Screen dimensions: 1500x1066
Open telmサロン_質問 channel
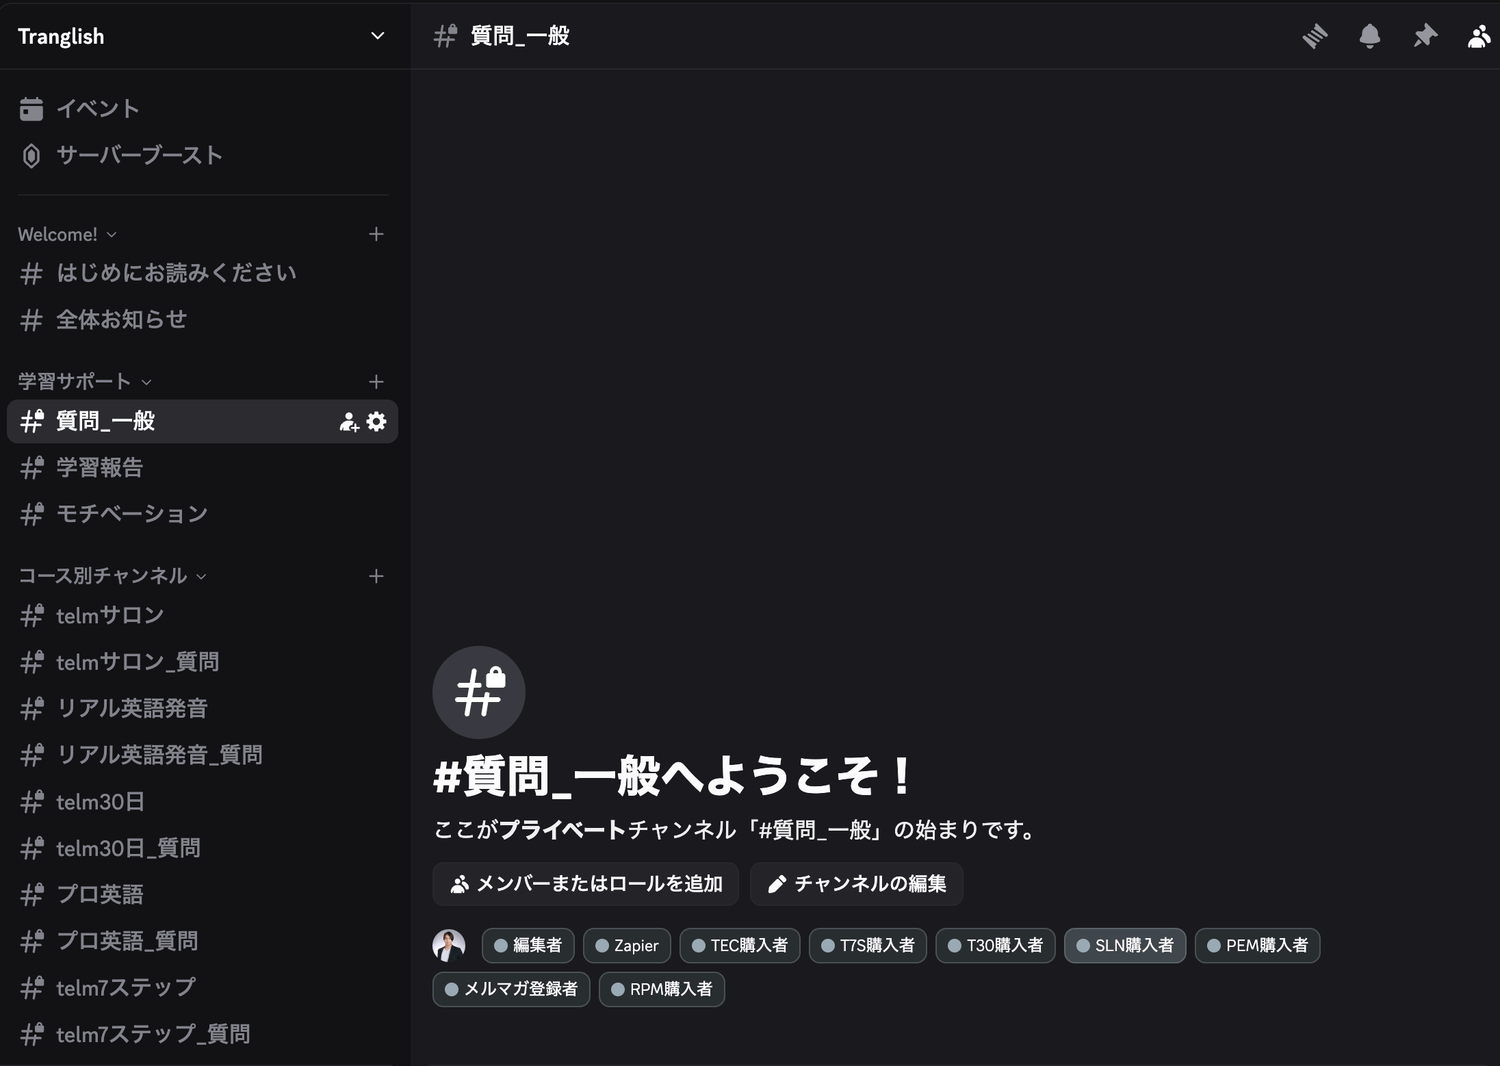click(203, 662)
